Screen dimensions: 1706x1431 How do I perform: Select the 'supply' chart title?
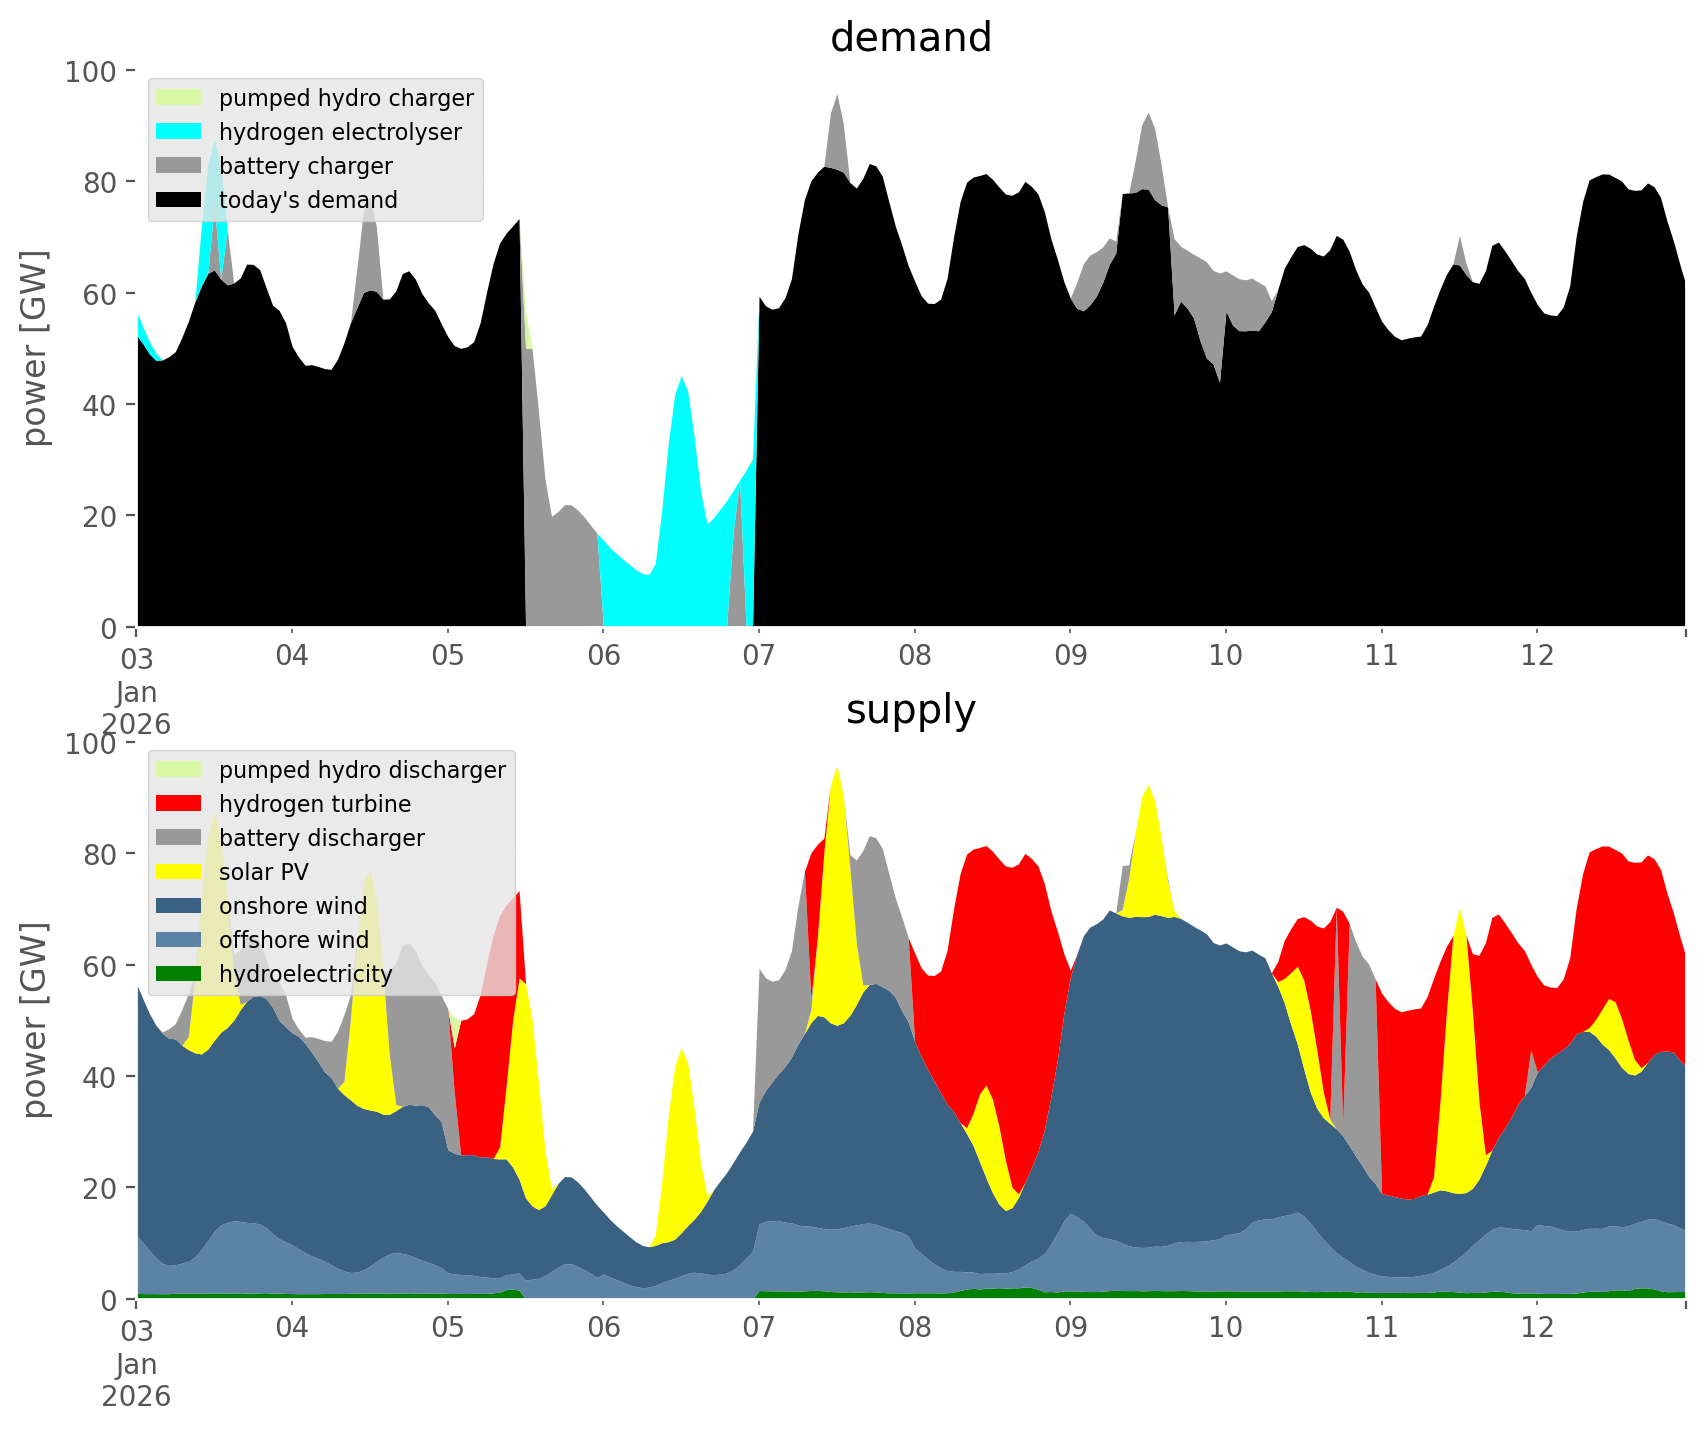(910, 710)
